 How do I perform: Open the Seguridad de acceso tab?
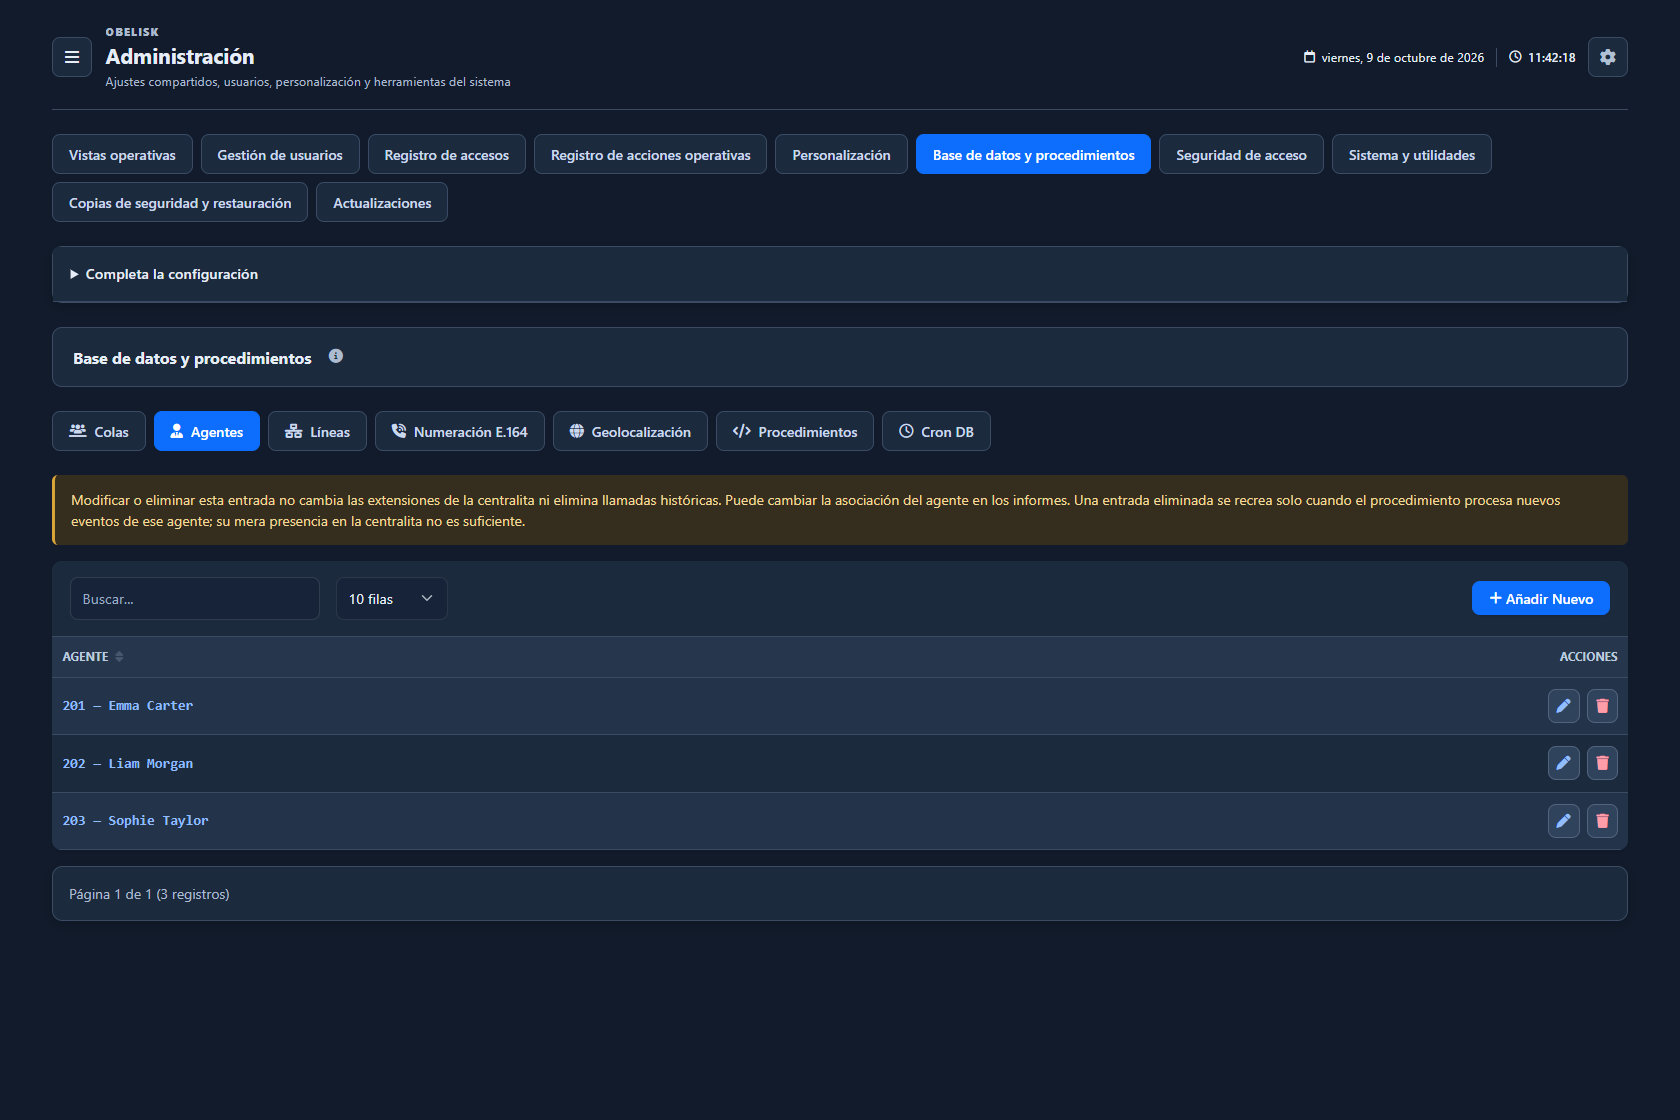pos(1241,154)
